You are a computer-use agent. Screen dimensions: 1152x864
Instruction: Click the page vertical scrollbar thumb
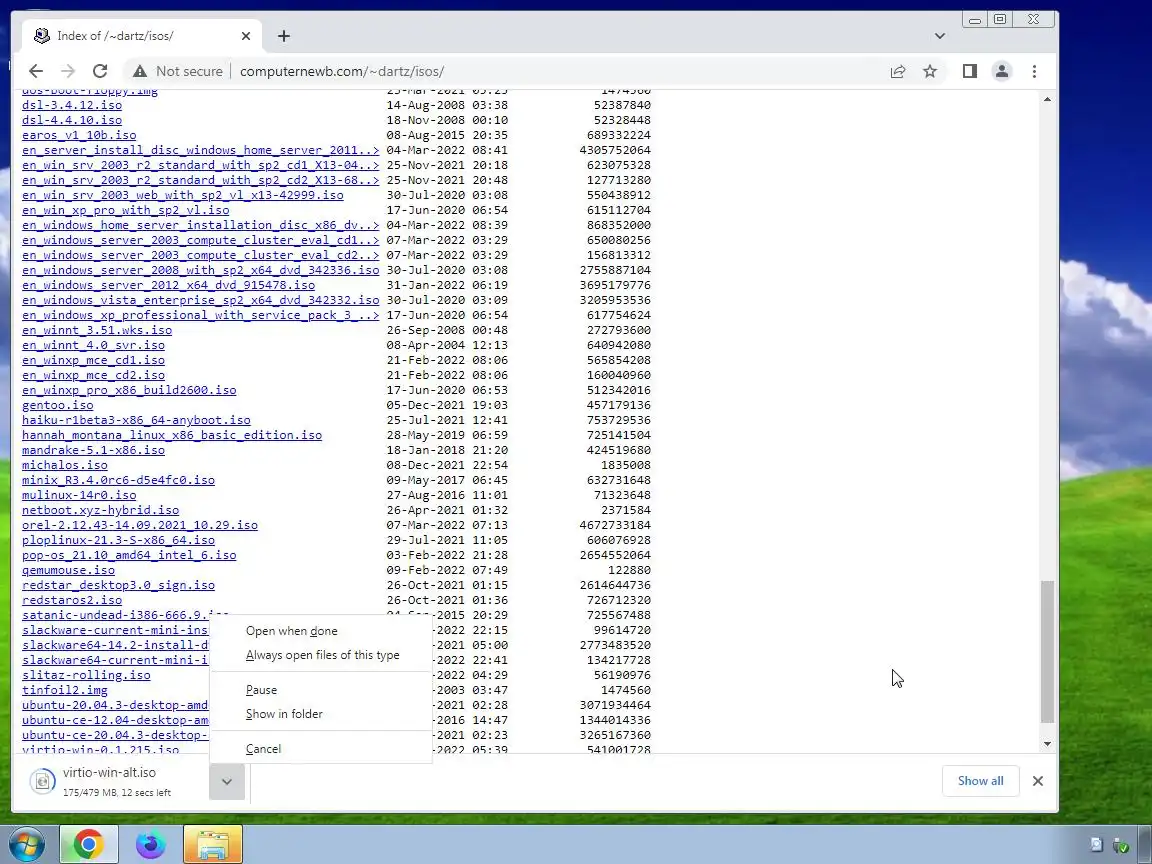[1048, 651]
